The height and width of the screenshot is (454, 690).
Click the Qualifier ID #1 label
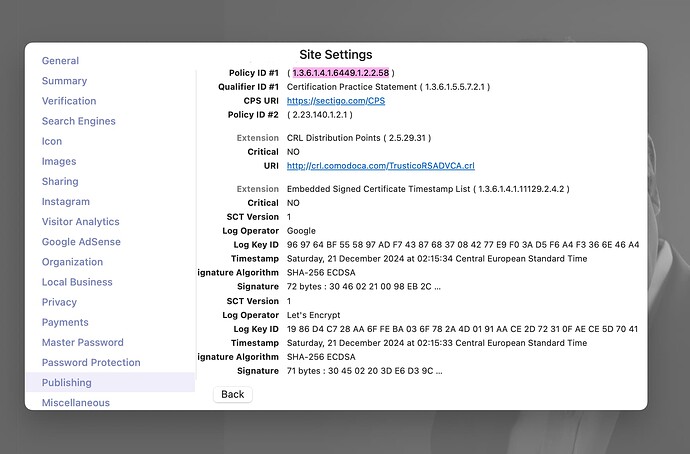click(x=248, y=87)
